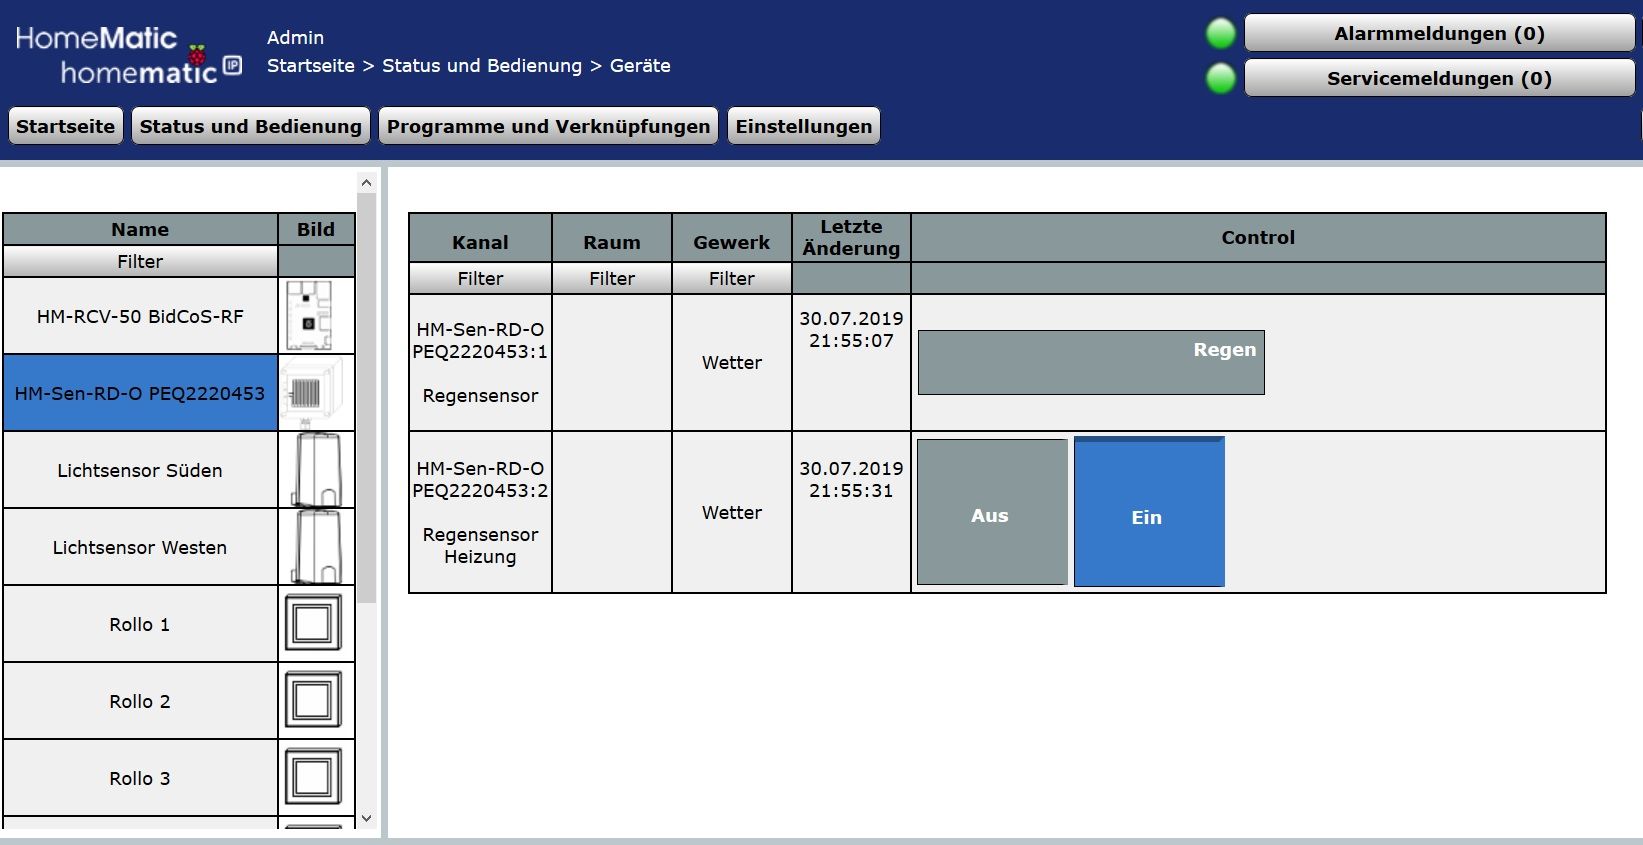Click the HomeMatic logo
The height and width of the screenshot is (845, 1643).
[x=128, y=55]
